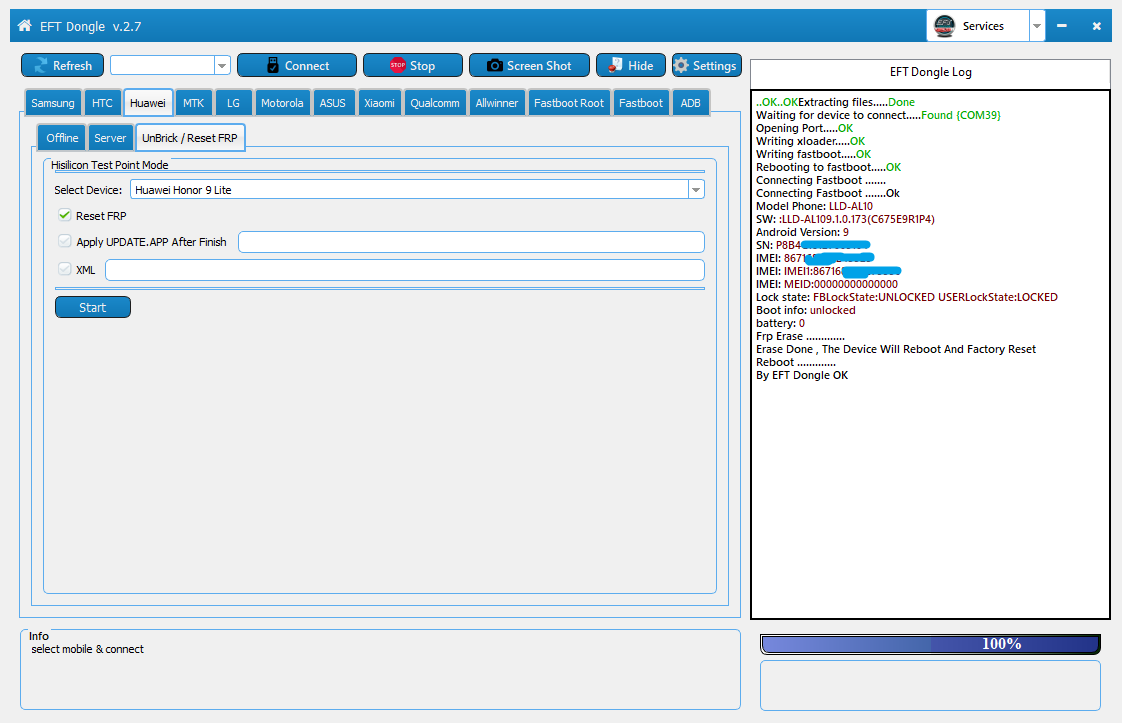The height and width of the screenshot is (723, 1122).
Task: Toggle the XML checkbox
Action: (x=65, y=269)
